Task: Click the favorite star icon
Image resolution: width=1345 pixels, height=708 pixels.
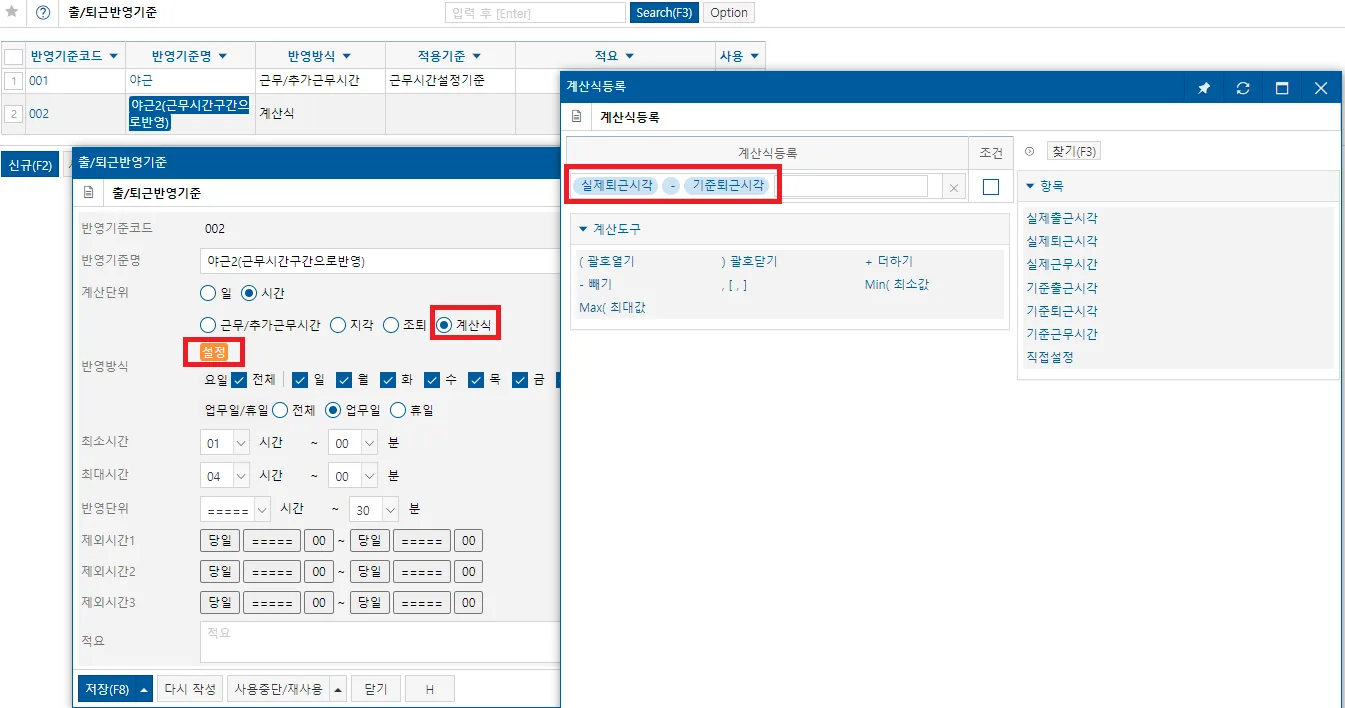Action: click(x=12, y=13)
